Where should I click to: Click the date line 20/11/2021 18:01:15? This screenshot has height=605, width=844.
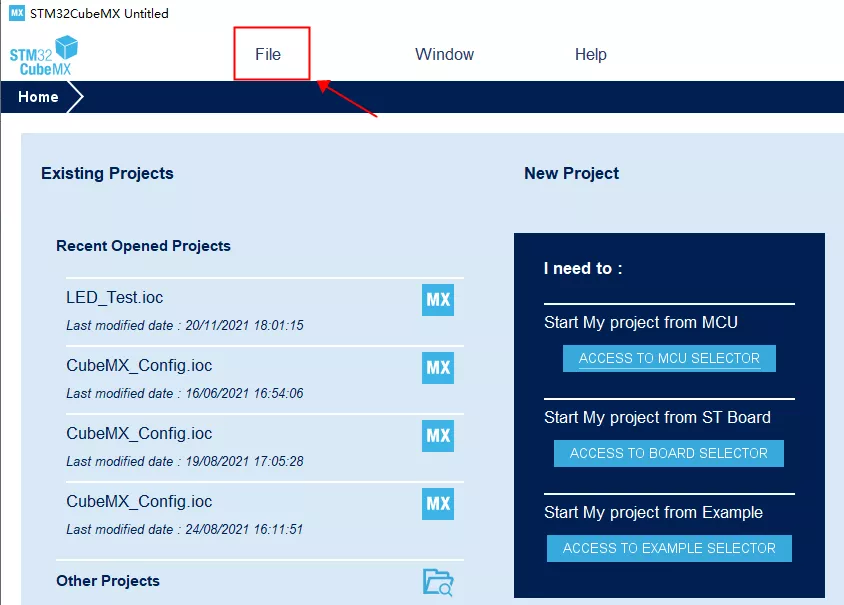(185, 325)
